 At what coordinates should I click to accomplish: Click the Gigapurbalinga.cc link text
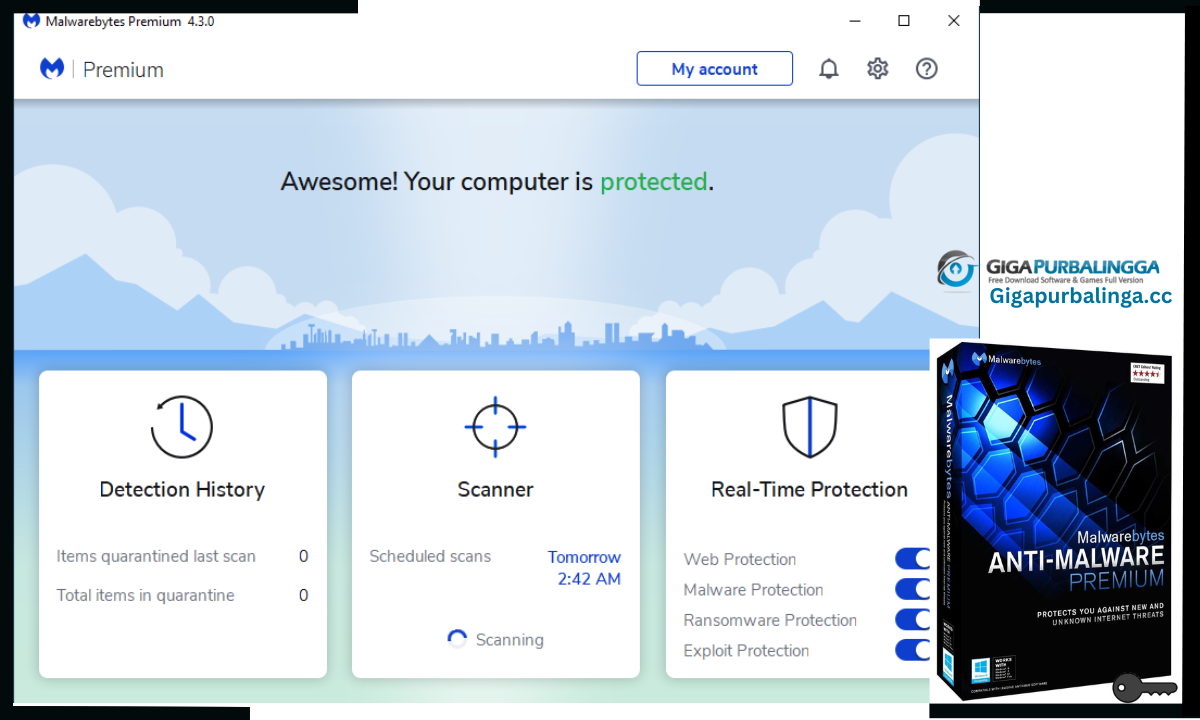coord(1080,296)
